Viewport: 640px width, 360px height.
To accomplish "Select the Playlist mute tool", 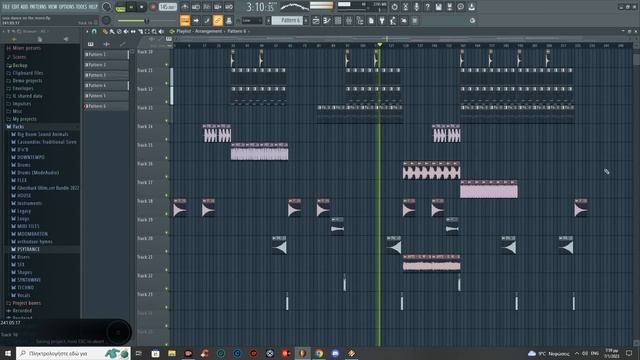I will pos(126,31).
